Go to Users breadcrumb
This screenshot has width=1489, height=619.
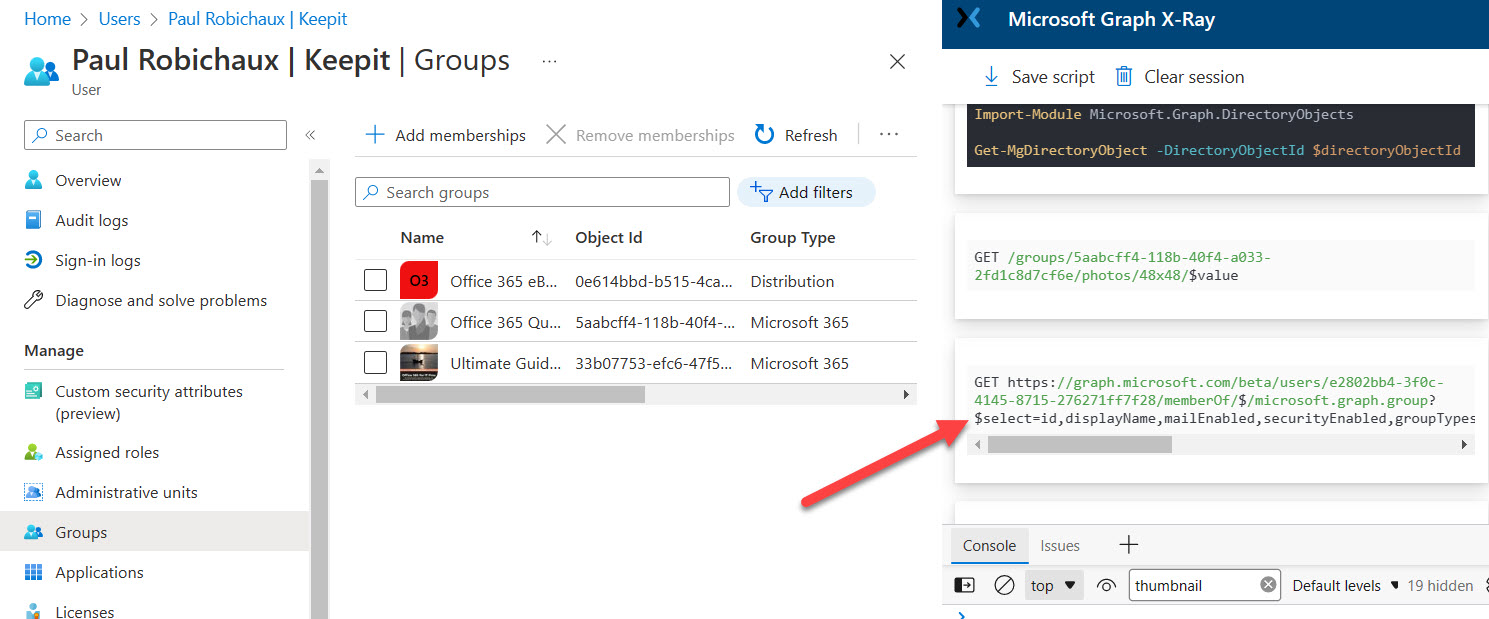tap(119, 19)
